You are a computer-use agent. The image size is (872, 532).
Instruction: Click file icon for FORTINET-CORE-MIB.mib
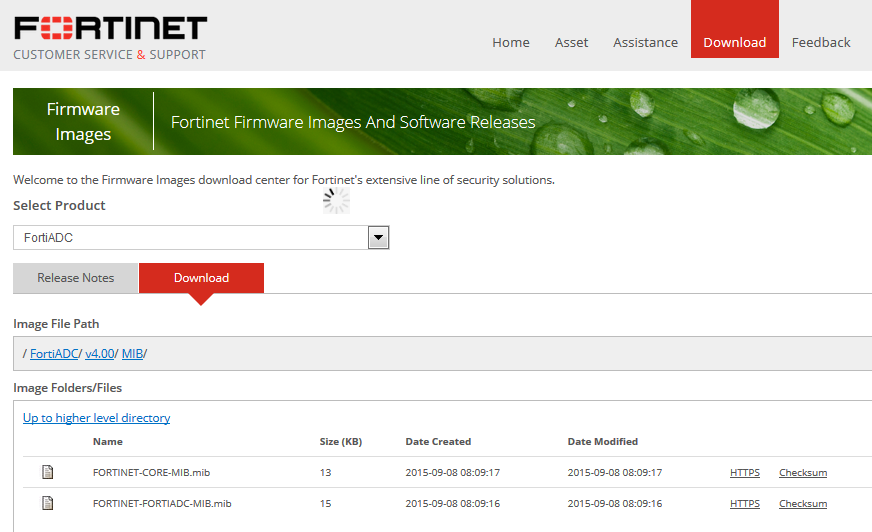click(x=48, y=472)
